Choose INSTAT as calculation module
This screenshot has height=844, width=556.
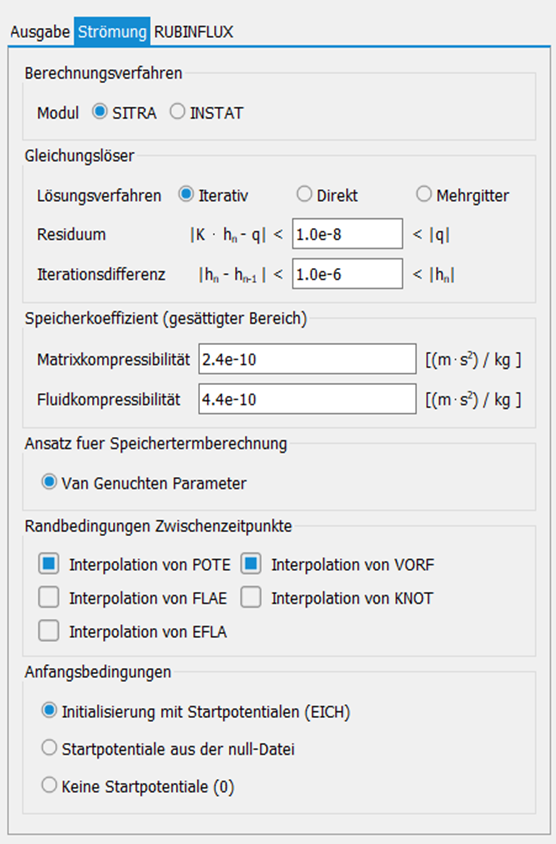[x=177, y=112]
